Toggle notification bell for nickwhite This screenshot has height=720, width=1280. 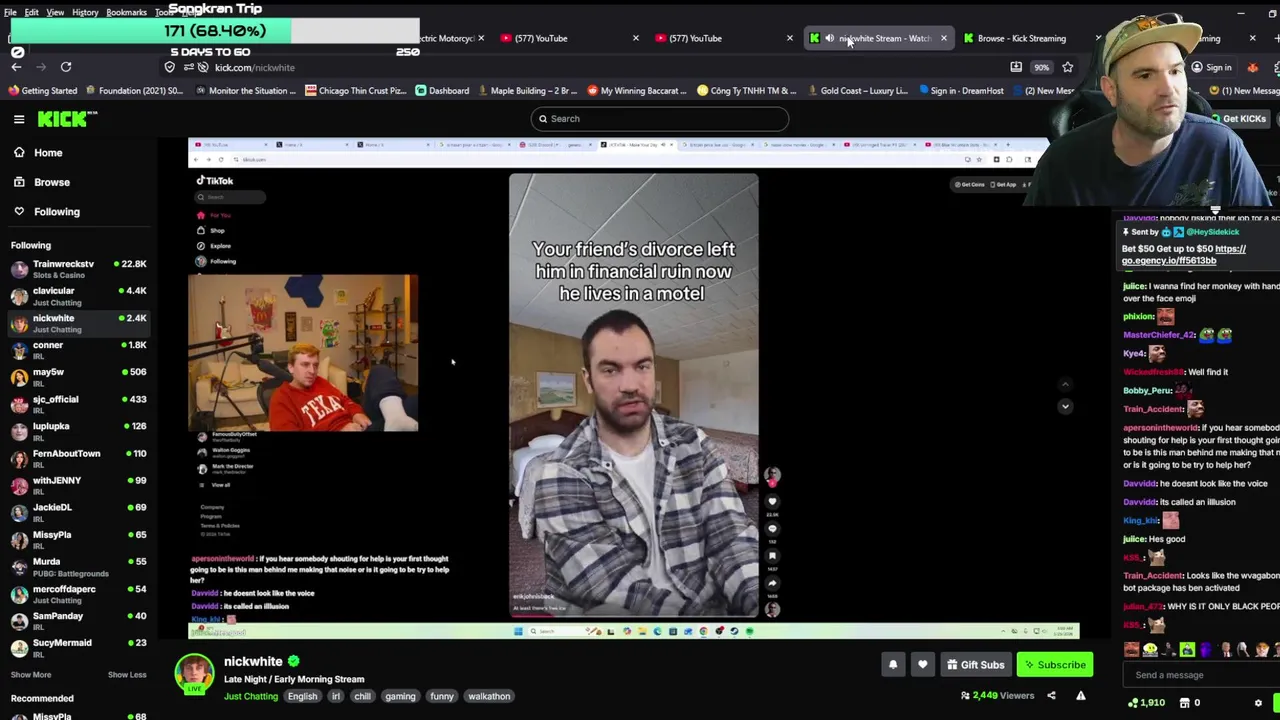pyautogui.click(x=893, y=665)
